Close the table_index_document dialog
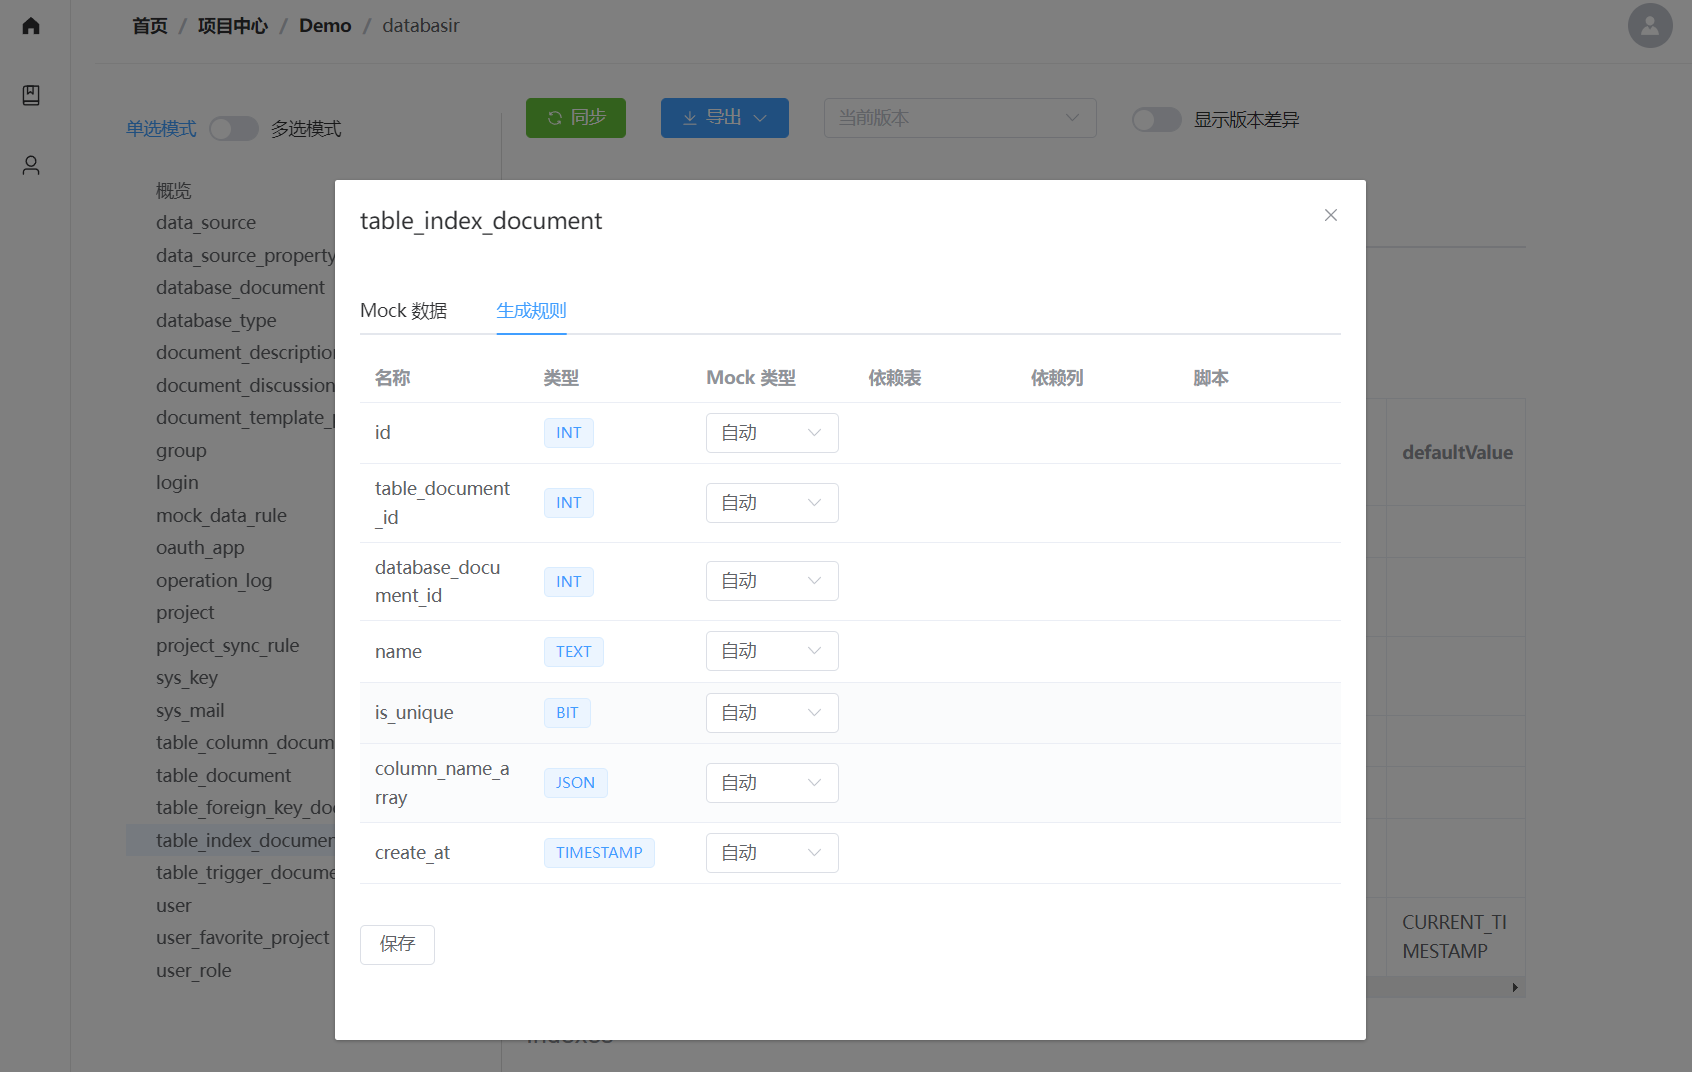 click(1330, 215)
